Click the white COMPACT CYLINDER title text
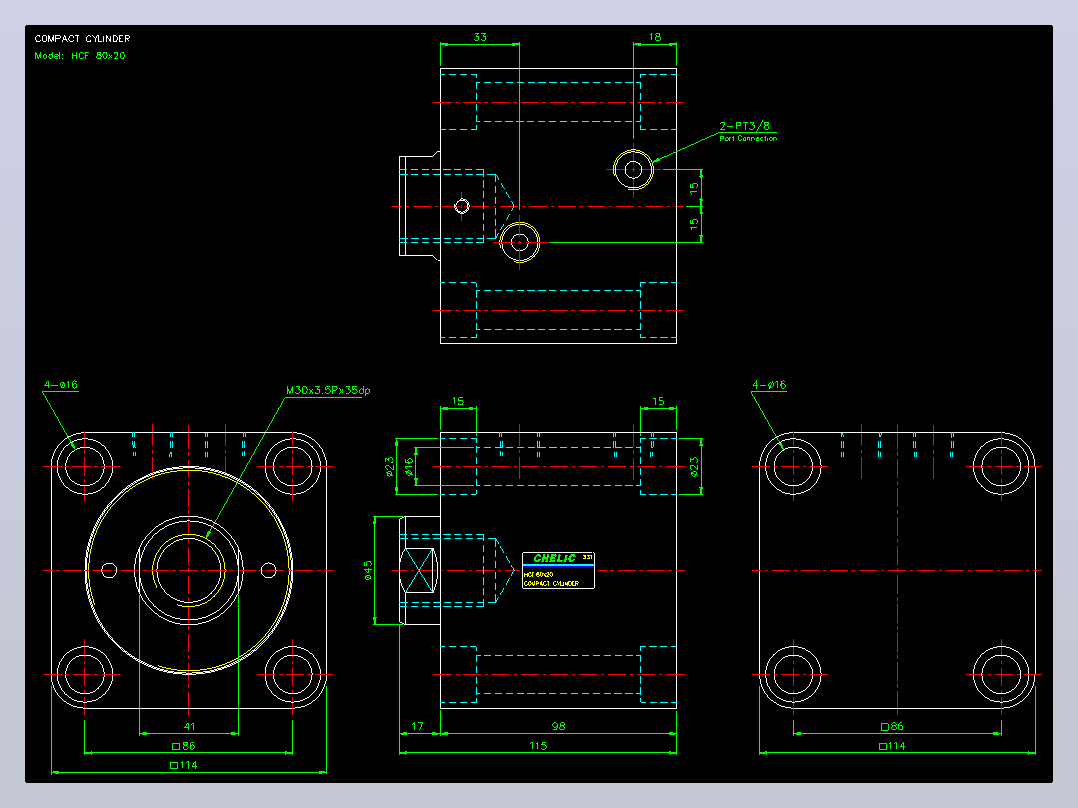This screenshot has height=808, width=1078. tap(82, 39)
